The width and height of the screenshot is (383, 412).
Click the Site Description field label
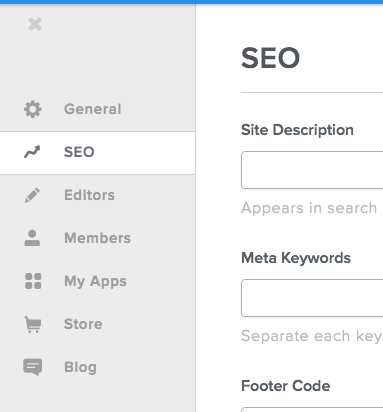click(x=297, y=130)
